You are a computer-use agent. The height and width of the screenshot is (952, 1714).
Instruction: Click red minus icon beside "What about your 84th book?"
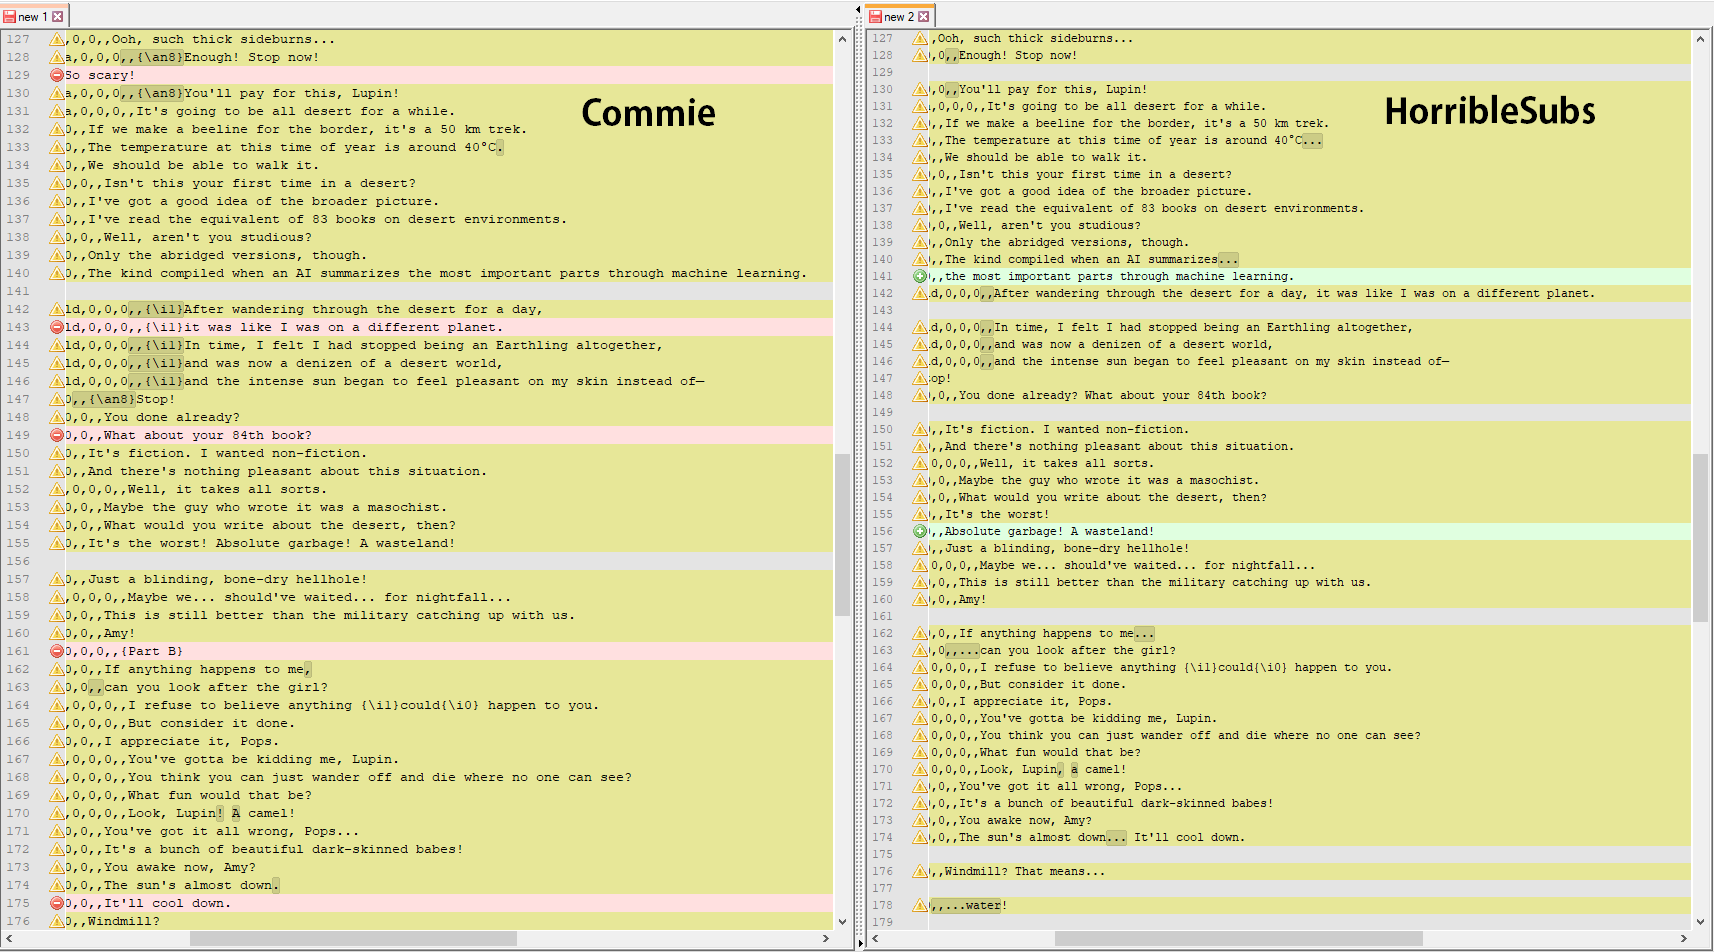coord(57,435)
